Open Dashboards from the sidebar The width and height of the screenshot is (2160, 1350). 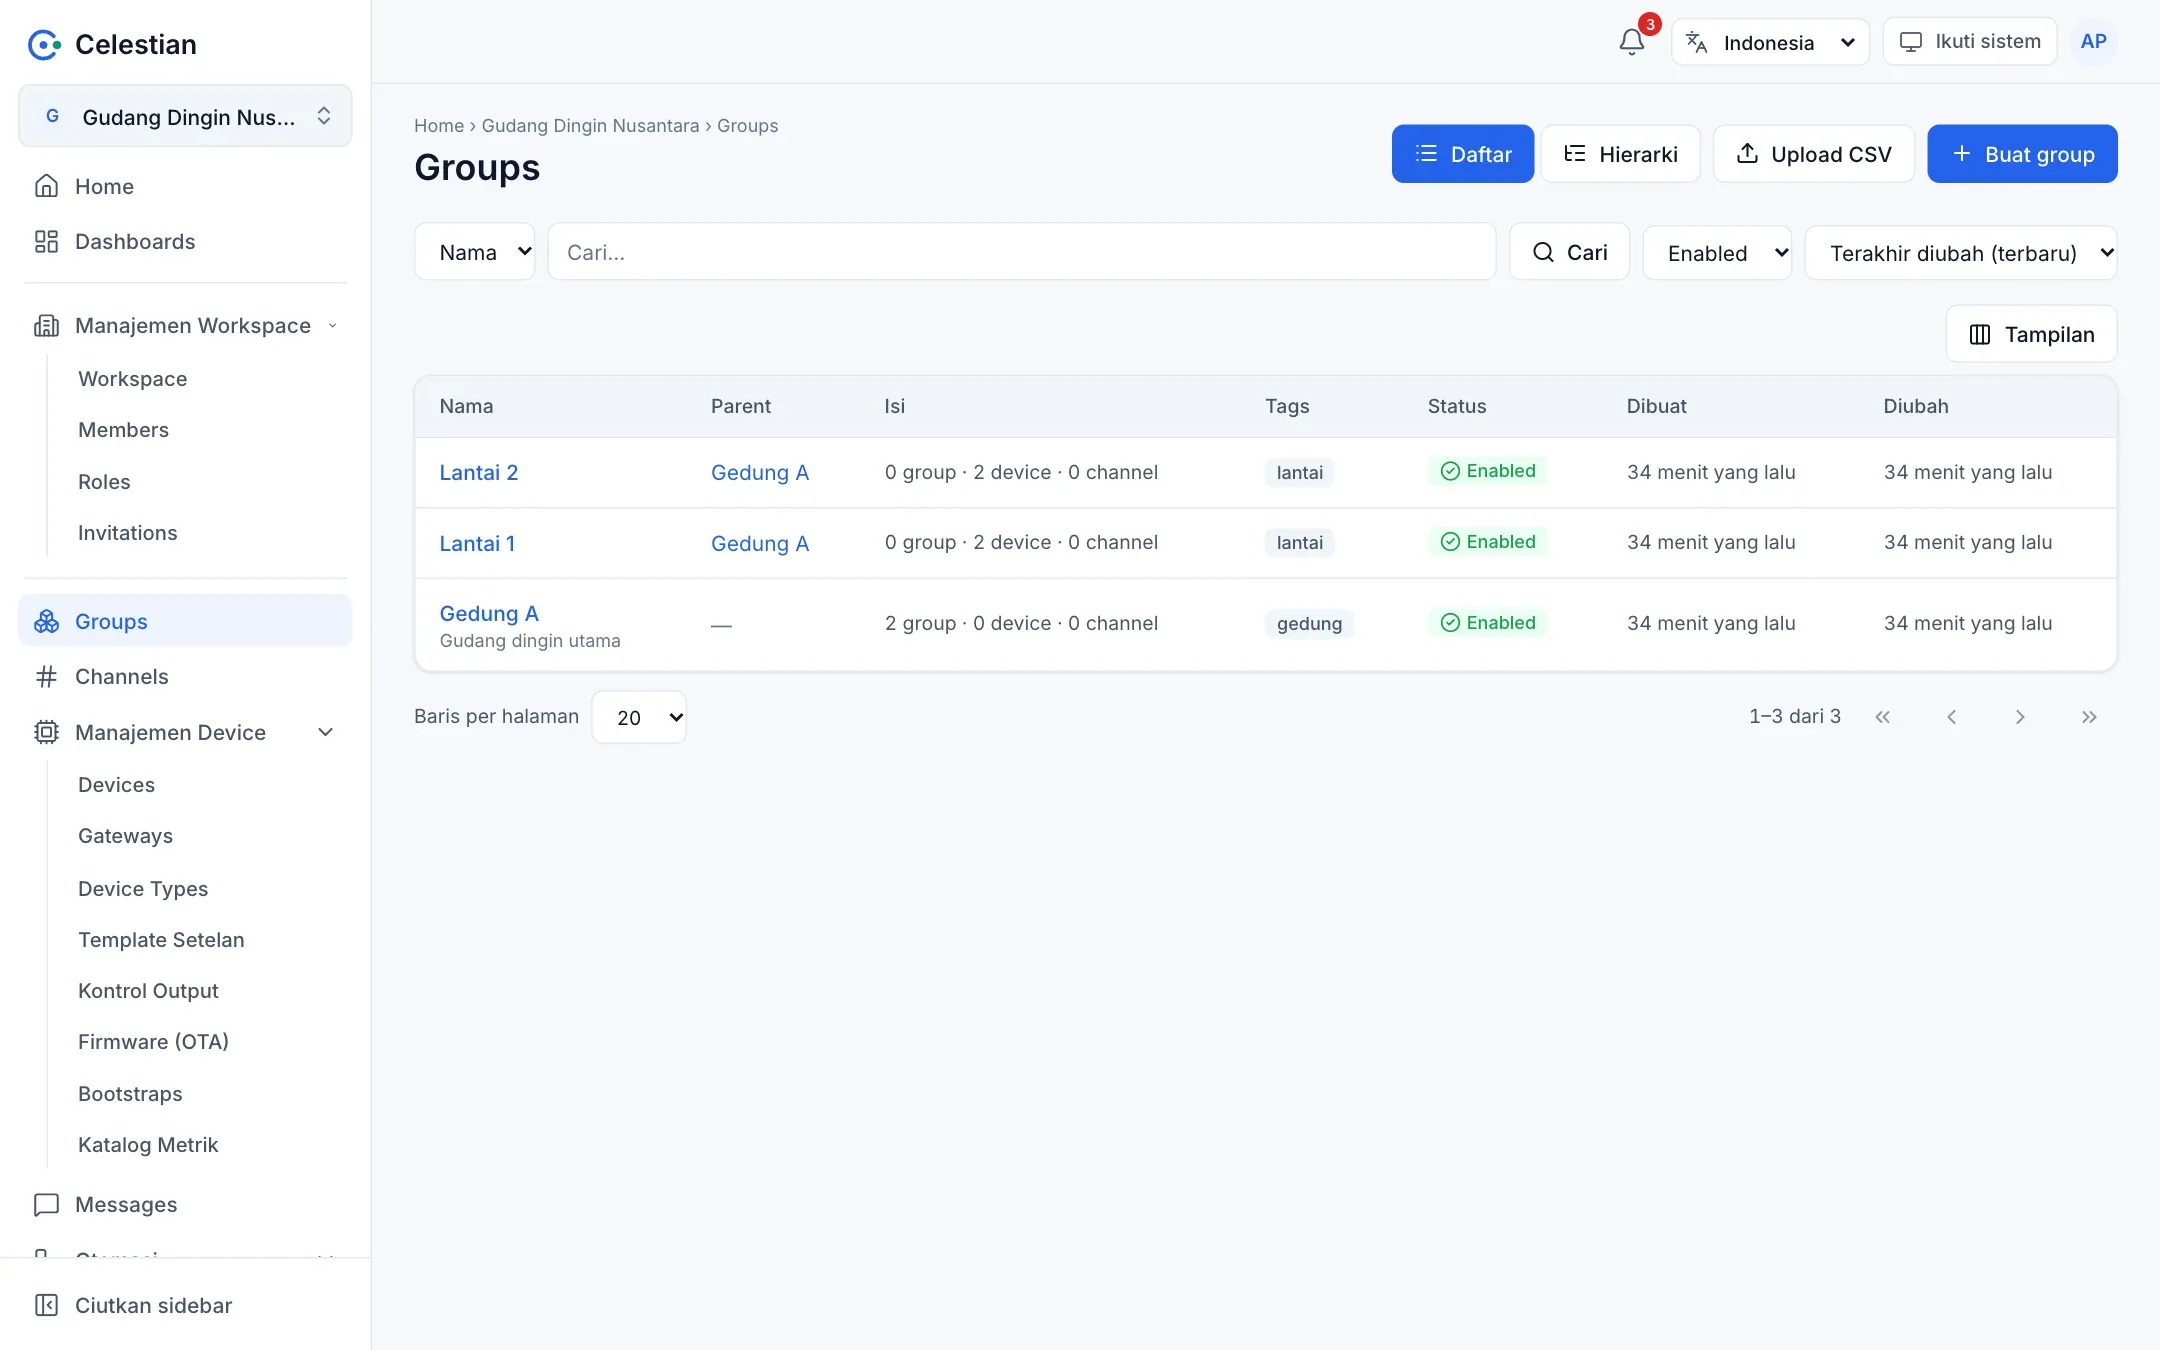185,241
